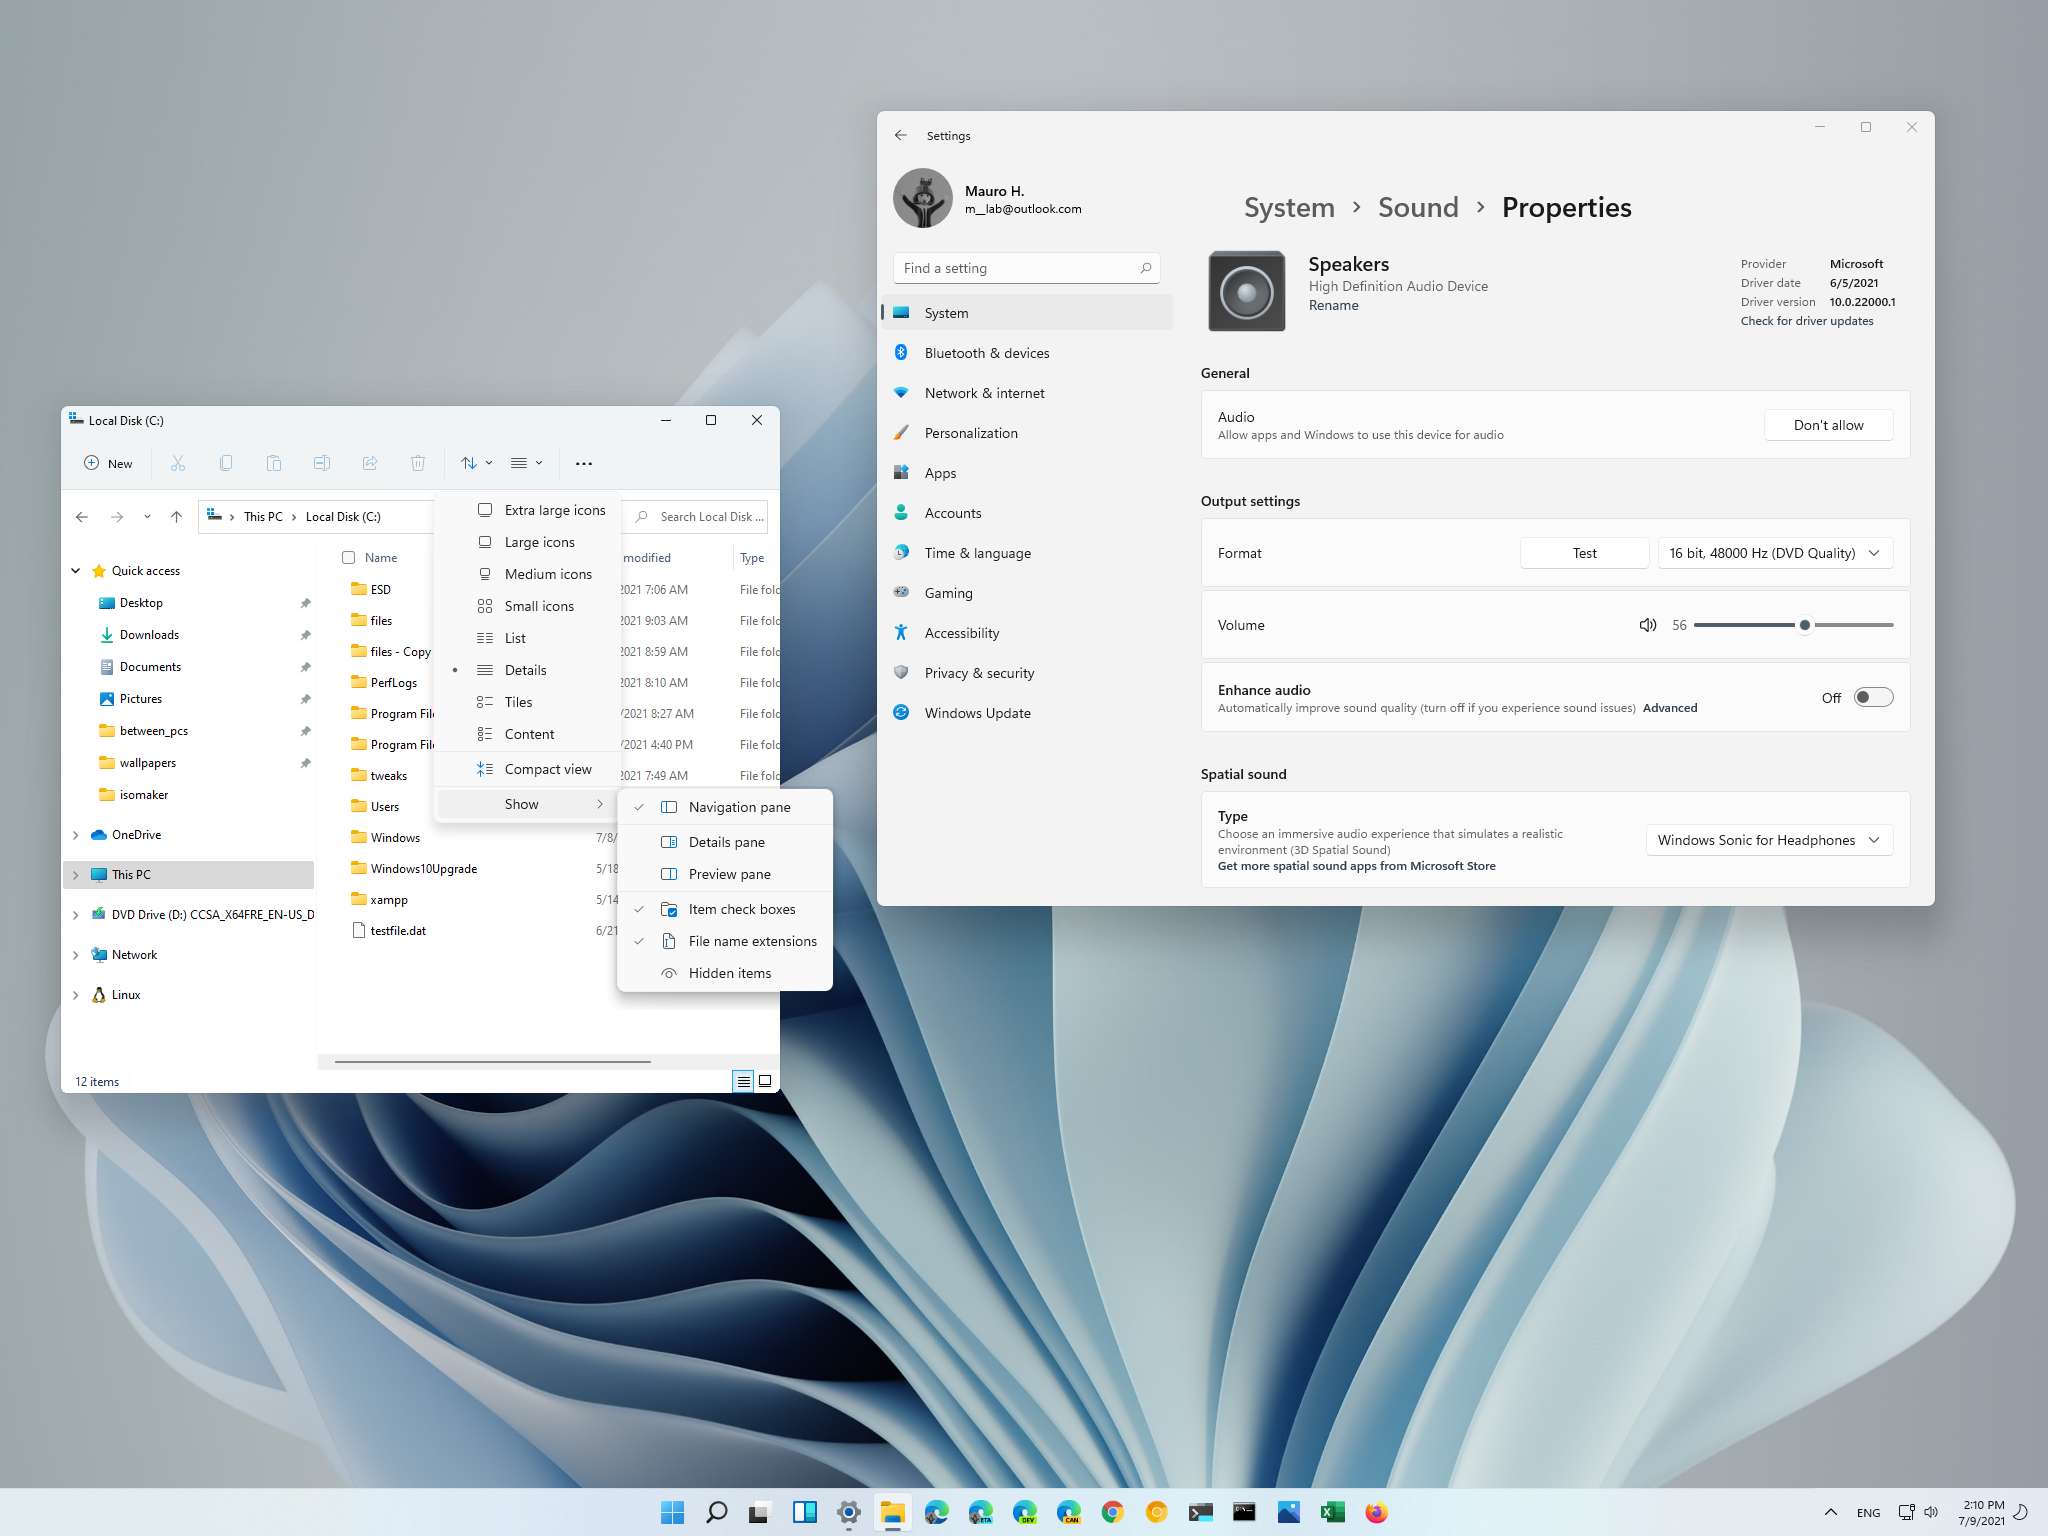The width and height of the screenshot is (2048, 1536).
Task: Click the Preview pane option in Show menu
Action: pos(729,873)
